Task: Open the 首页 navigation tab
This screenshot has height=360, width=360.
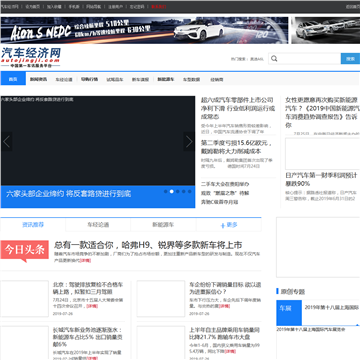Action: pos(13,79)
